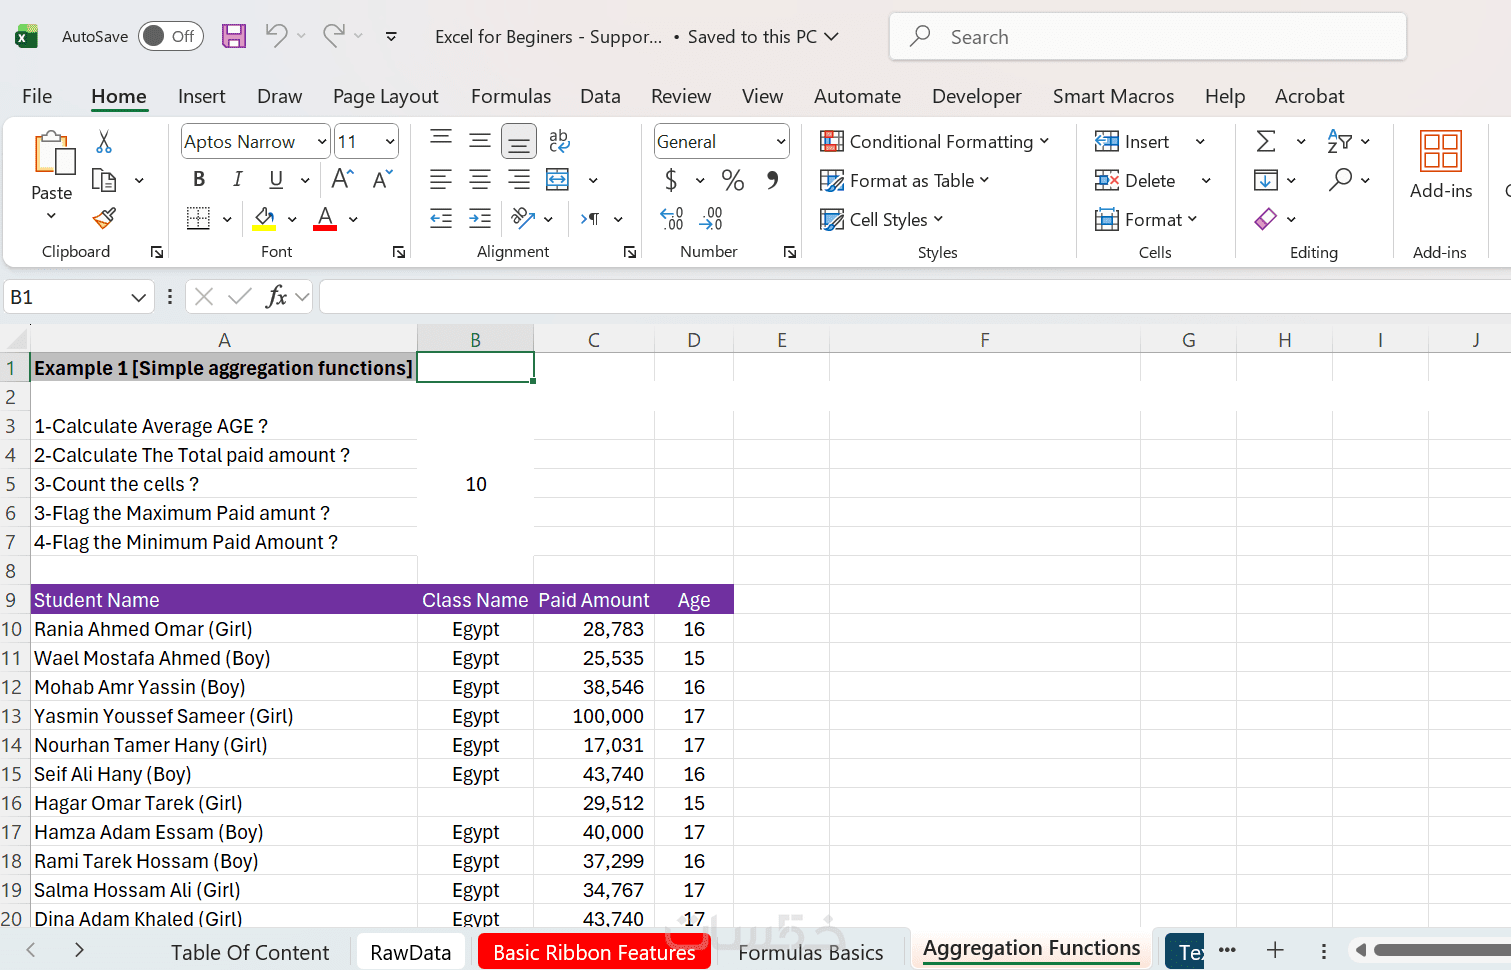Open the font name dropdown
Image resolution: width=1511 pixels, height=970 pixels.
pos(321,142)
